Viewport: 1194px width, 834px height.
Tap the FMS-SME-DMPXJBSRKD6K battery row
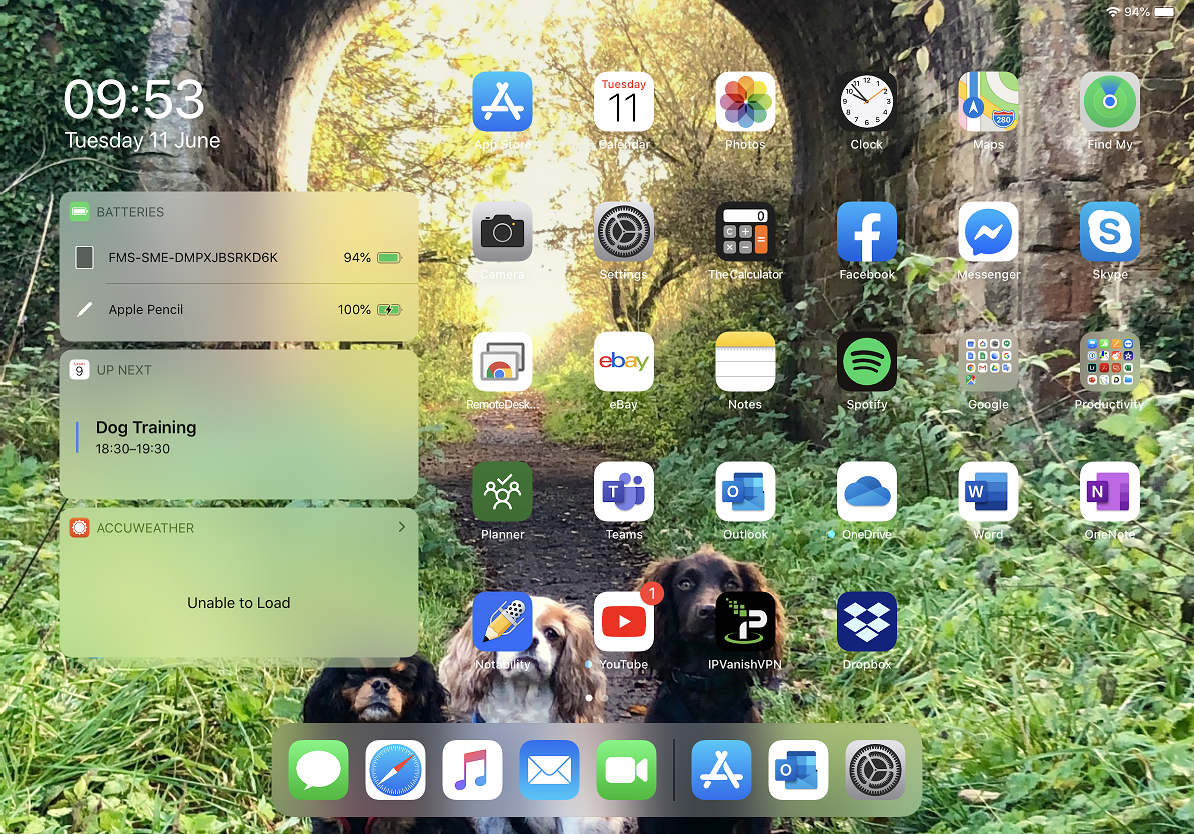[239, 257]
